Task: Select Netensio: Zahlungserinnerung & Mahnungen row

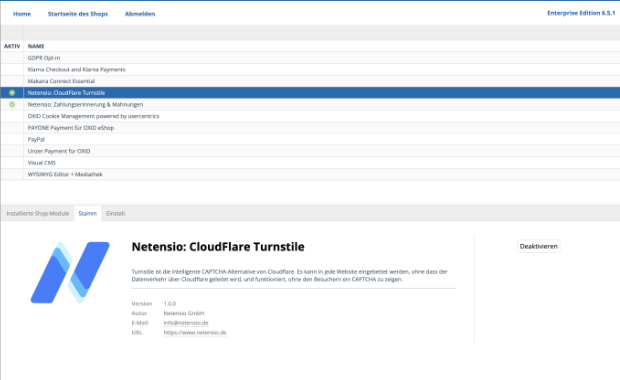Action: point(310,104)
